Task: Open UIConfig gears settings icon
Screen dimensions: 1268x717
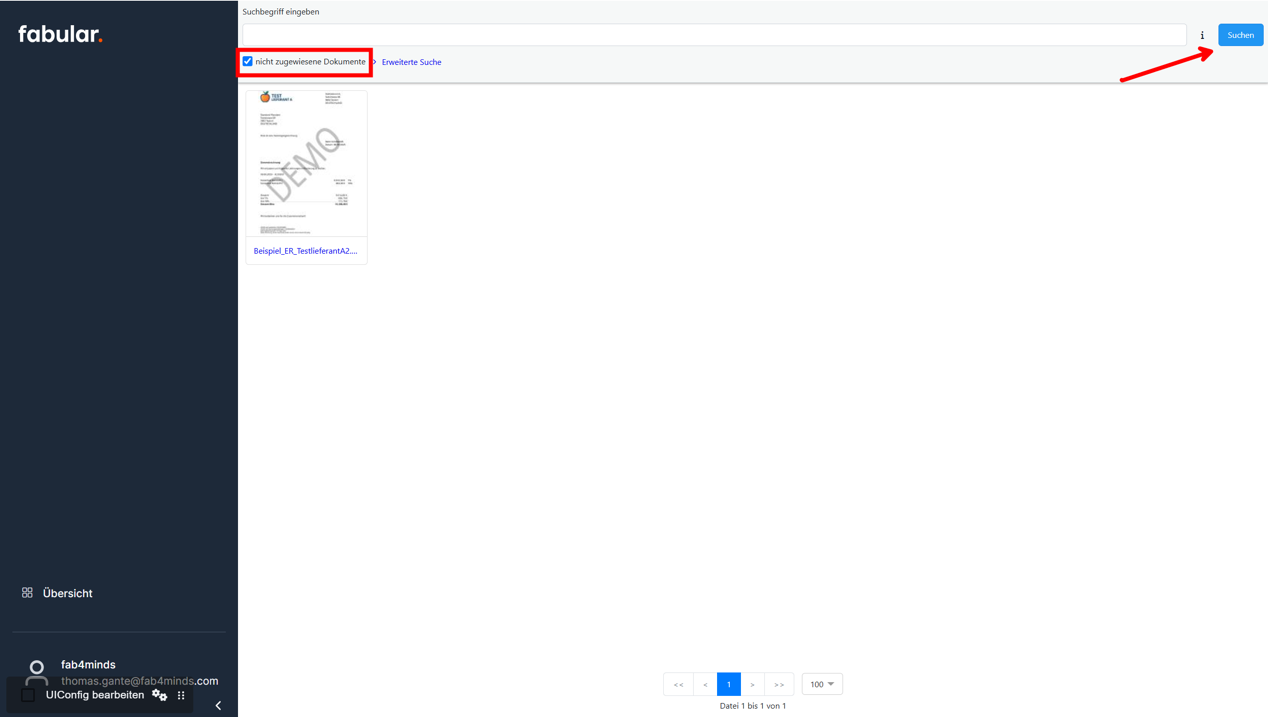Action: pos(160,695)
